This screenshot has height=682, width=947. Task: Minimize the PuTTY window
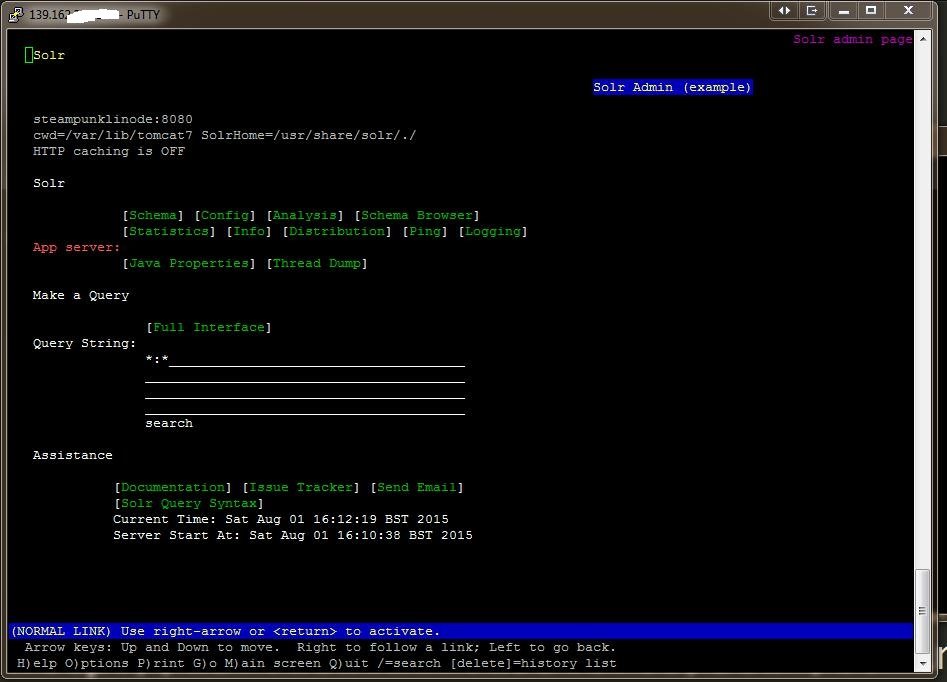(x=842, y=10)
